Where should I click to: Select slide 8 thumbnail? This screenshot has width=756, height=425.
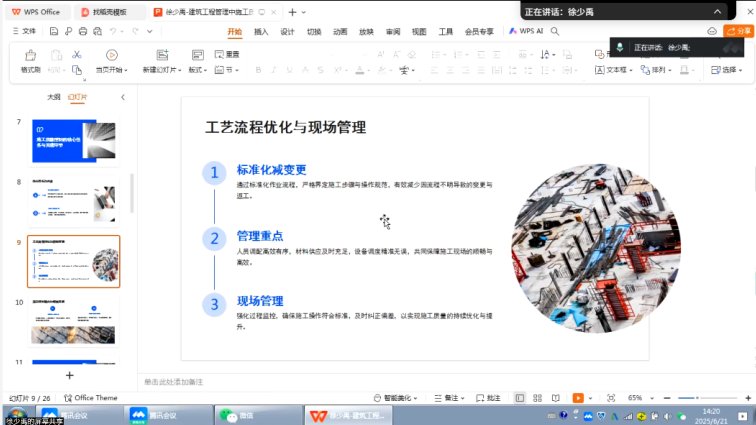click(74, 201)
